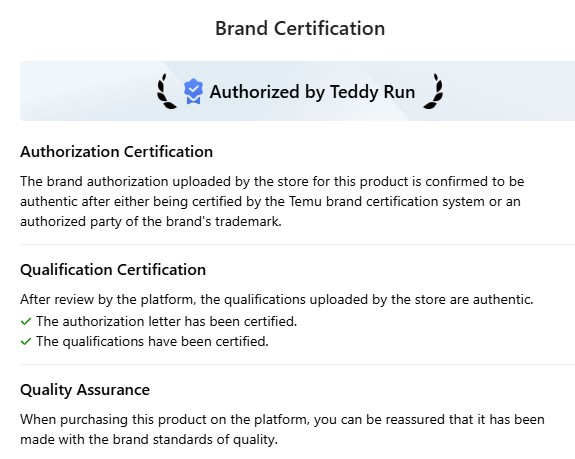The width and height of the screenshot is (575, 459).
Task: Click the Authorized by Teddy Run text
Action: pos(312,92)
